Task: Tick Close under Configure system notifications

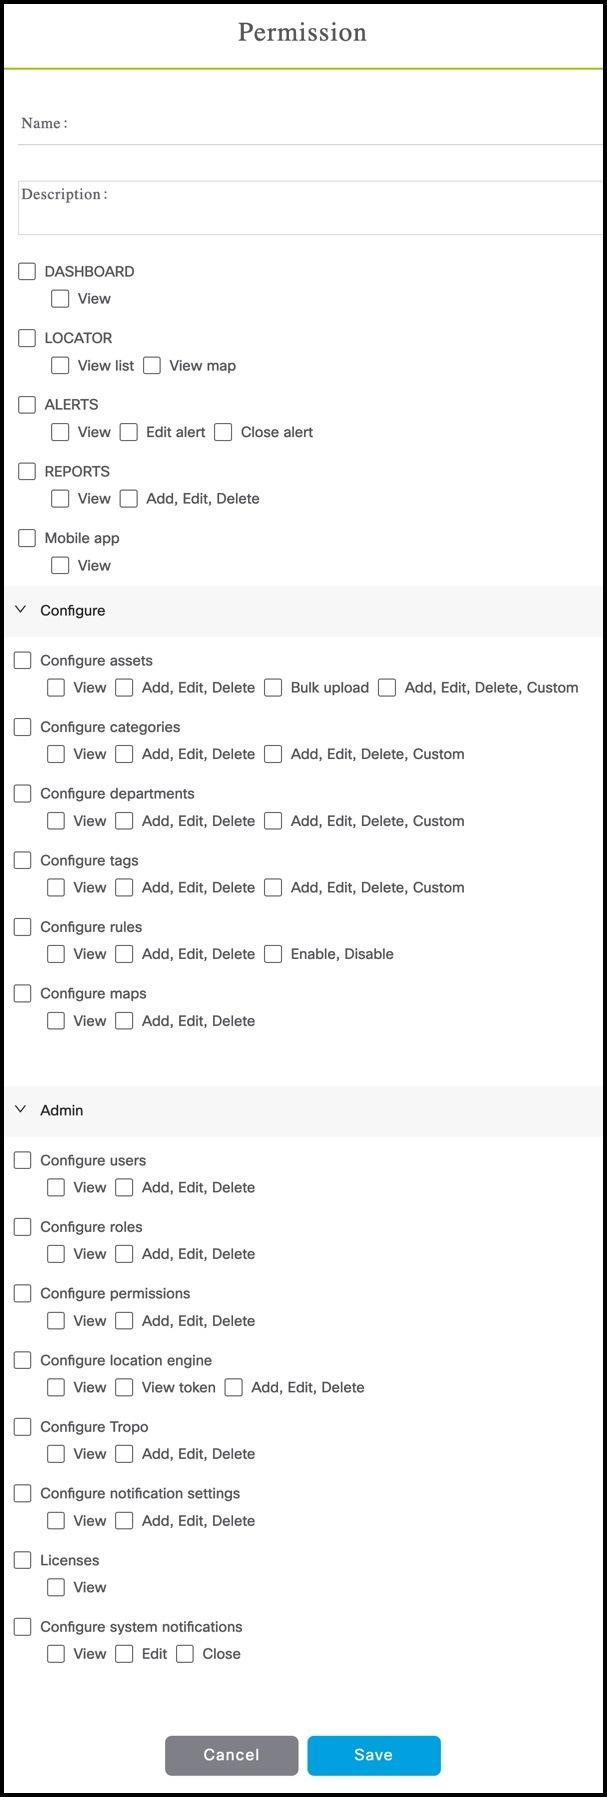Action: click(x=184, y=1654)
